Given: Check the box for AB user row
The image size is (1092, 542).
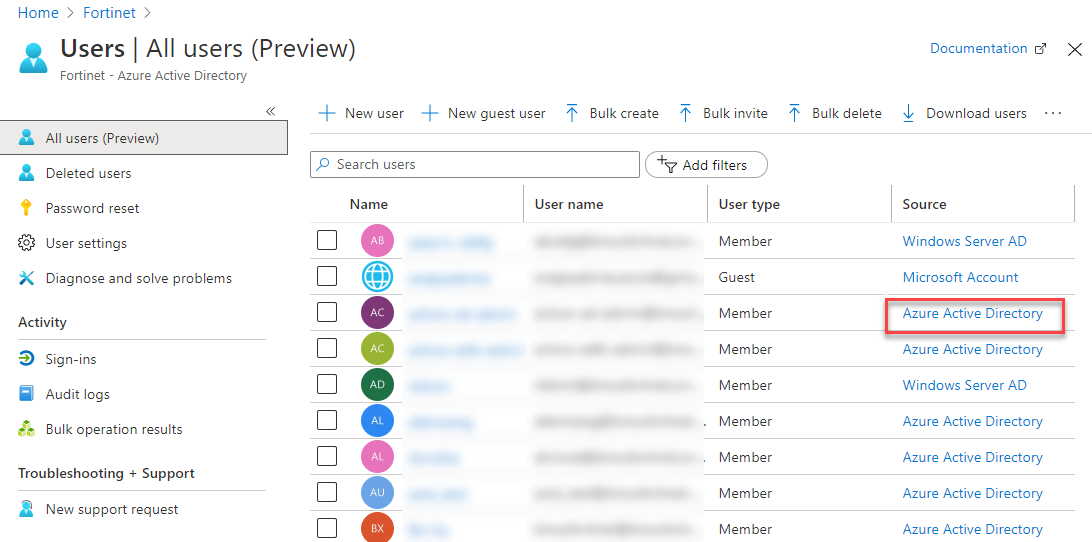Looking at the screenshot, I should point(327,240).
